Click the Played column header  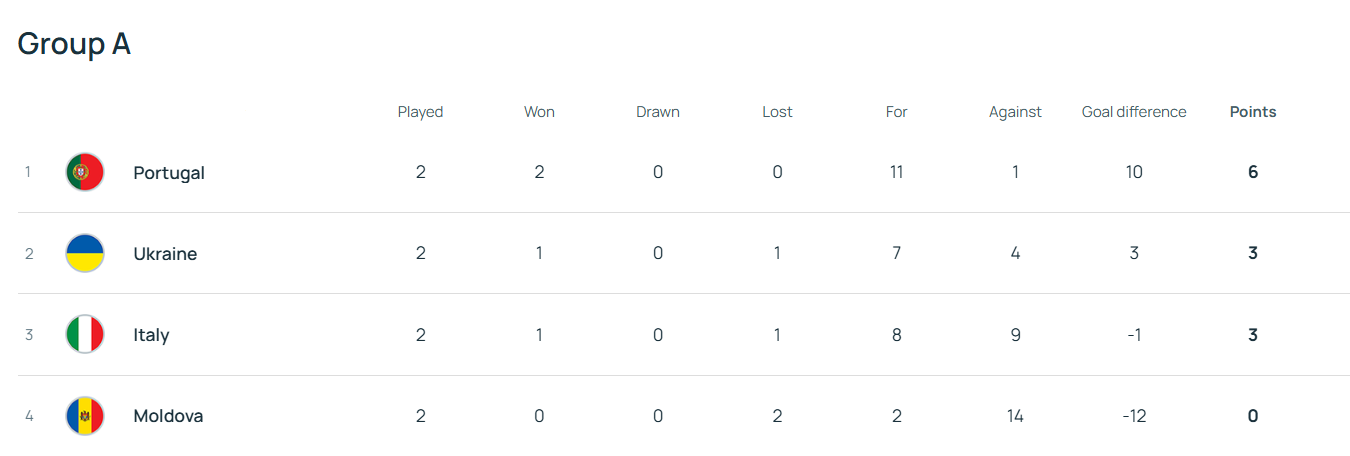(420, 112)
